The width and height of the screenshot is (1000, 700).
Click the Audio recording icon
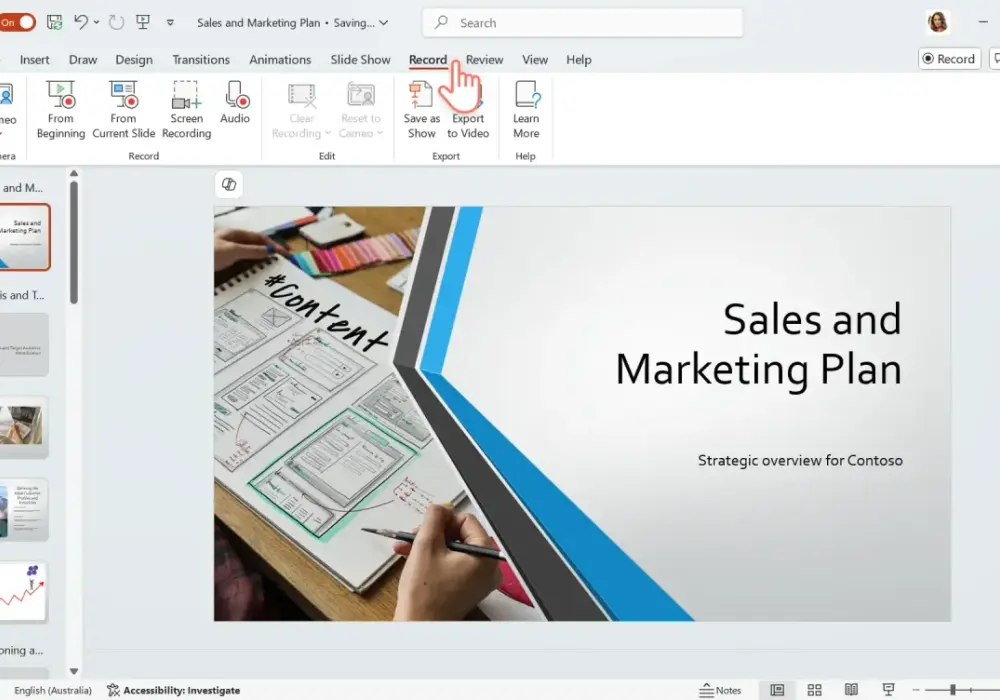[235, 103]
